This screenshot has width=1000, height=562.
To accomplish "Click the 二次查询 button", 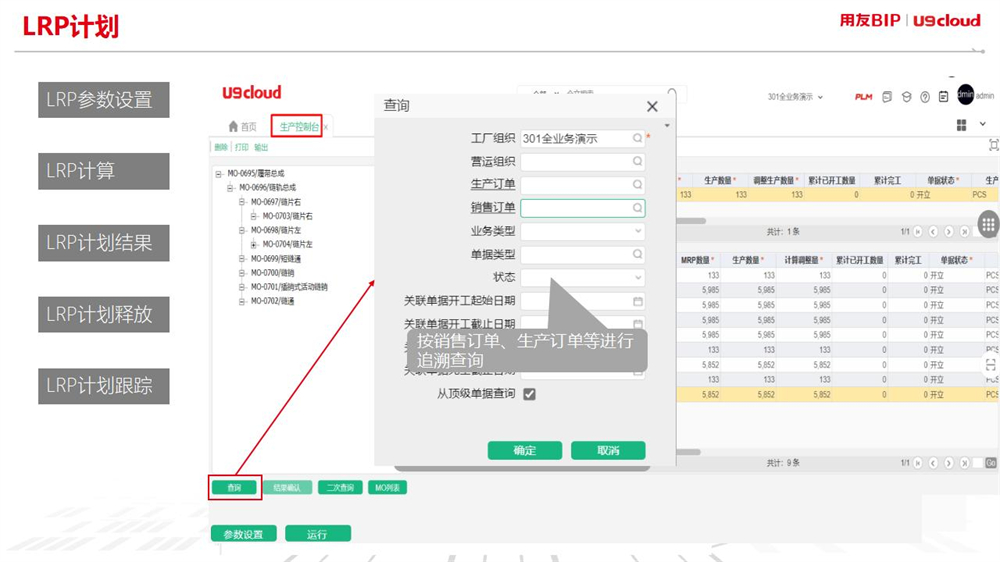I will pyautogui.click(x=340, y=487).
